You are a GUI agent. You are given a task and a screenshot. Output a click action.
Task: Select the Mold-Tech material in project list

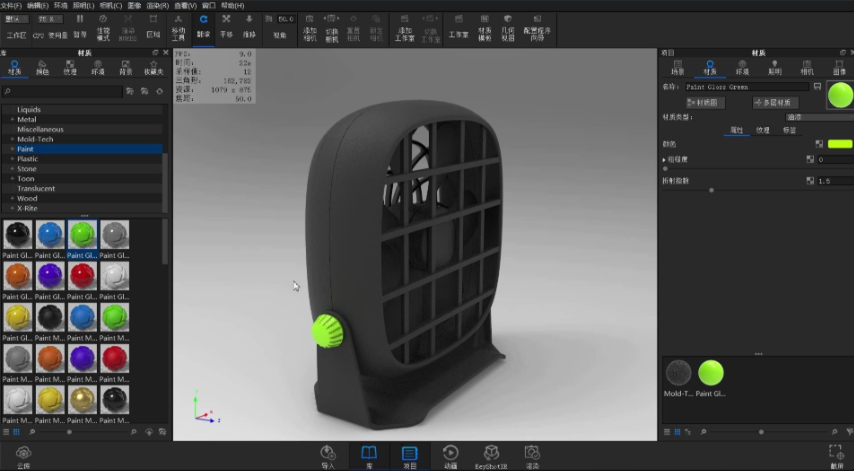(x=678, y=374)
